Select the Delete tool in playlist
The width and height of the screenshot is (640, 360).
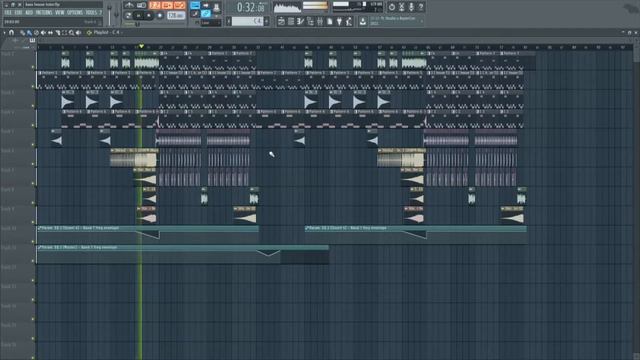[36, 33]
